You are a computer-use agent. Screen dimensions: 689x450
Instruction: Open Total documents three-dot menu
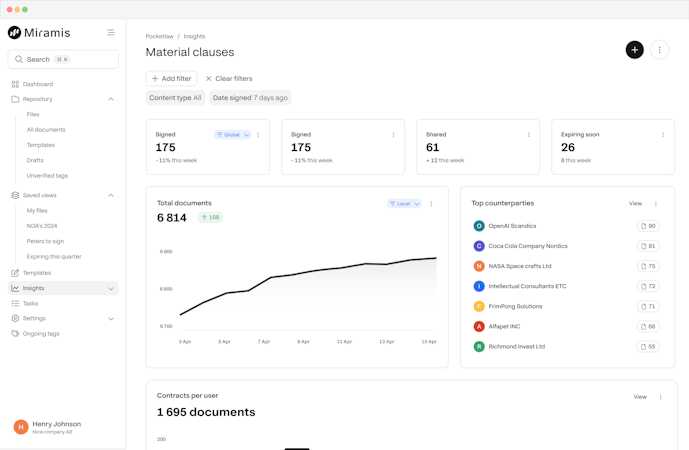point(431,204)
